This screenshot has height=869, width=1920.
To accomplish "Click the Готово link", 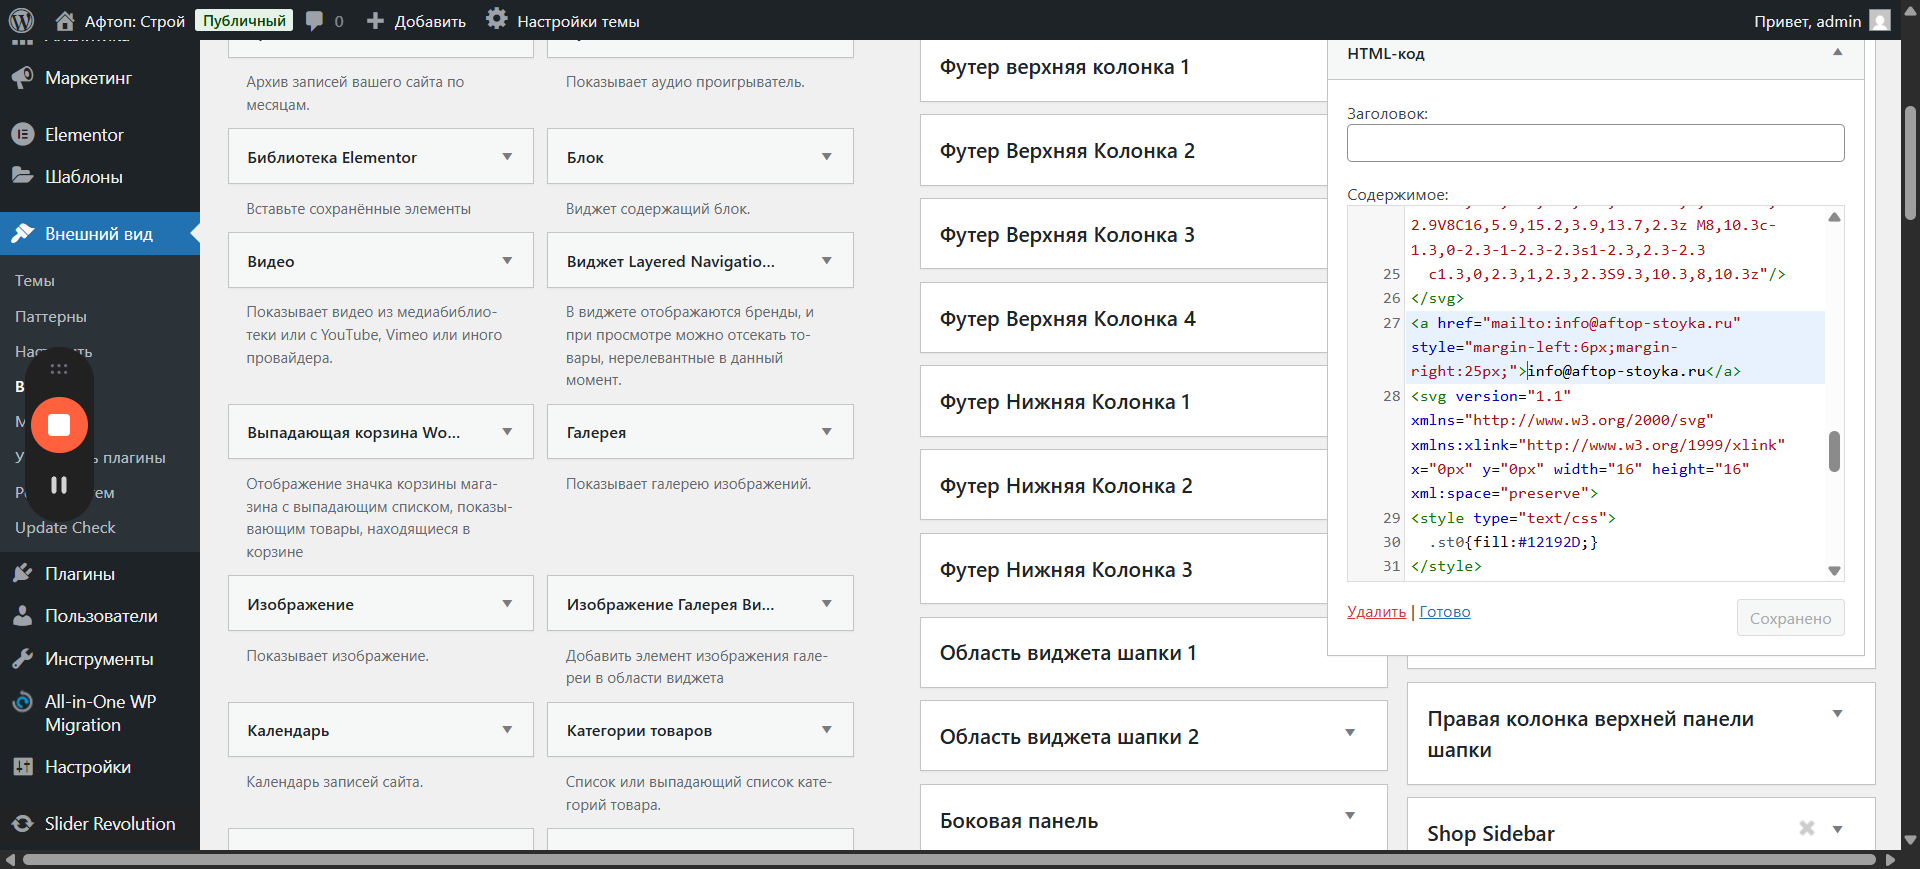I will (1444, 612).
